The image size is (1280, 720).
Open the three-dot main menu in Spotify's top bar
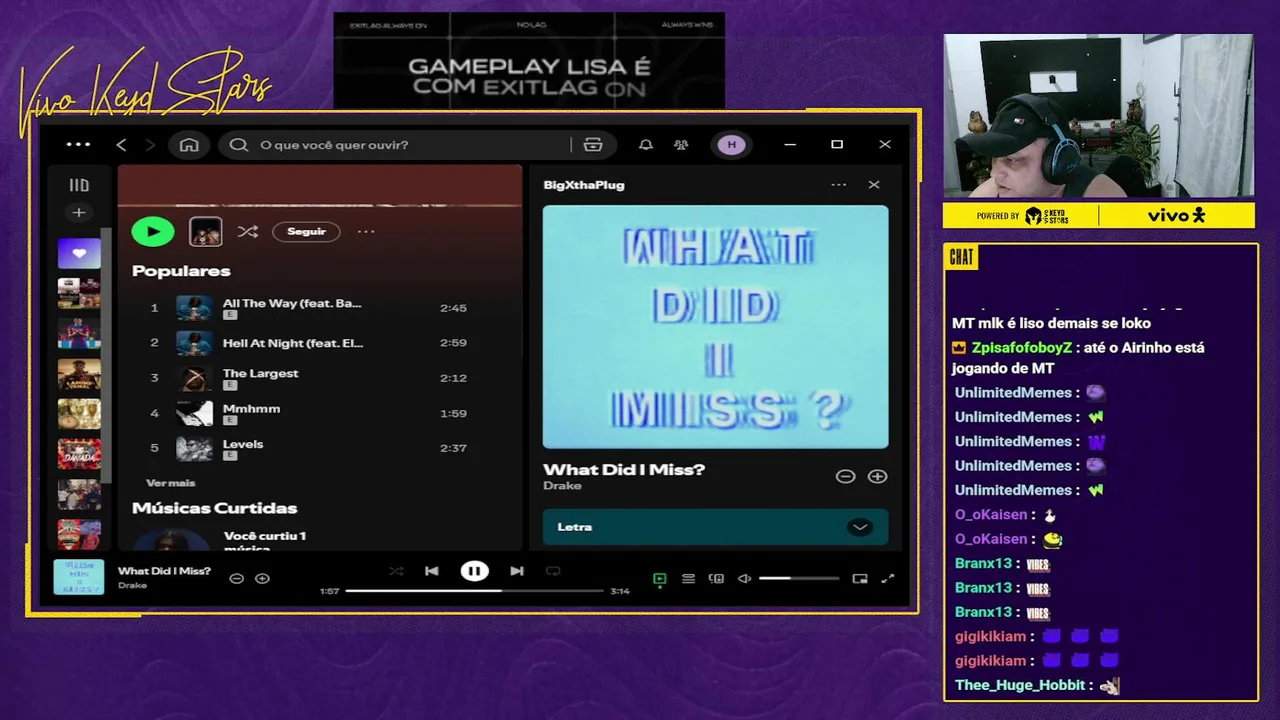[78, 145]
